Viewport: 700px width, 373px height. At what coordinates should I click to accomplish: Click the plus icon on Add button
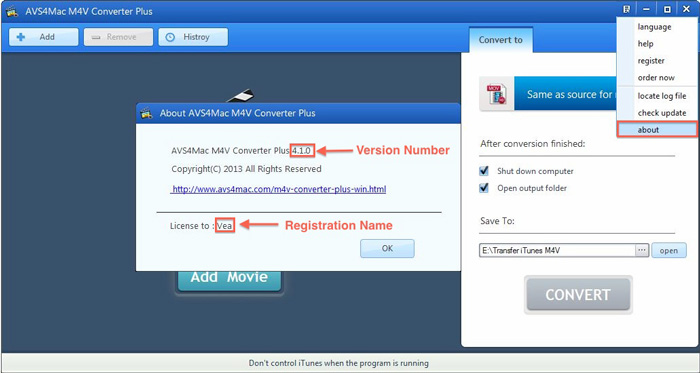click(21, 37)
